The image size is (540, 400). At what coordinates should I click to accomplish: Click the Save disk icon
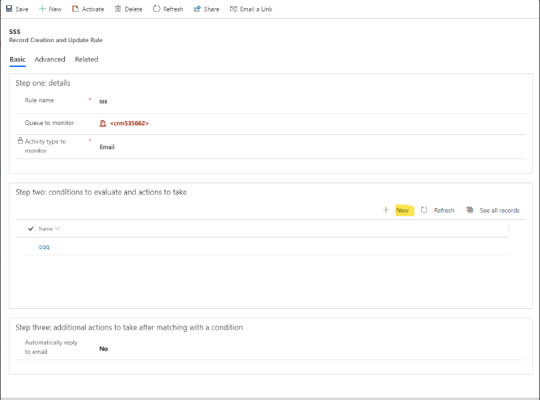click(9, 9)
